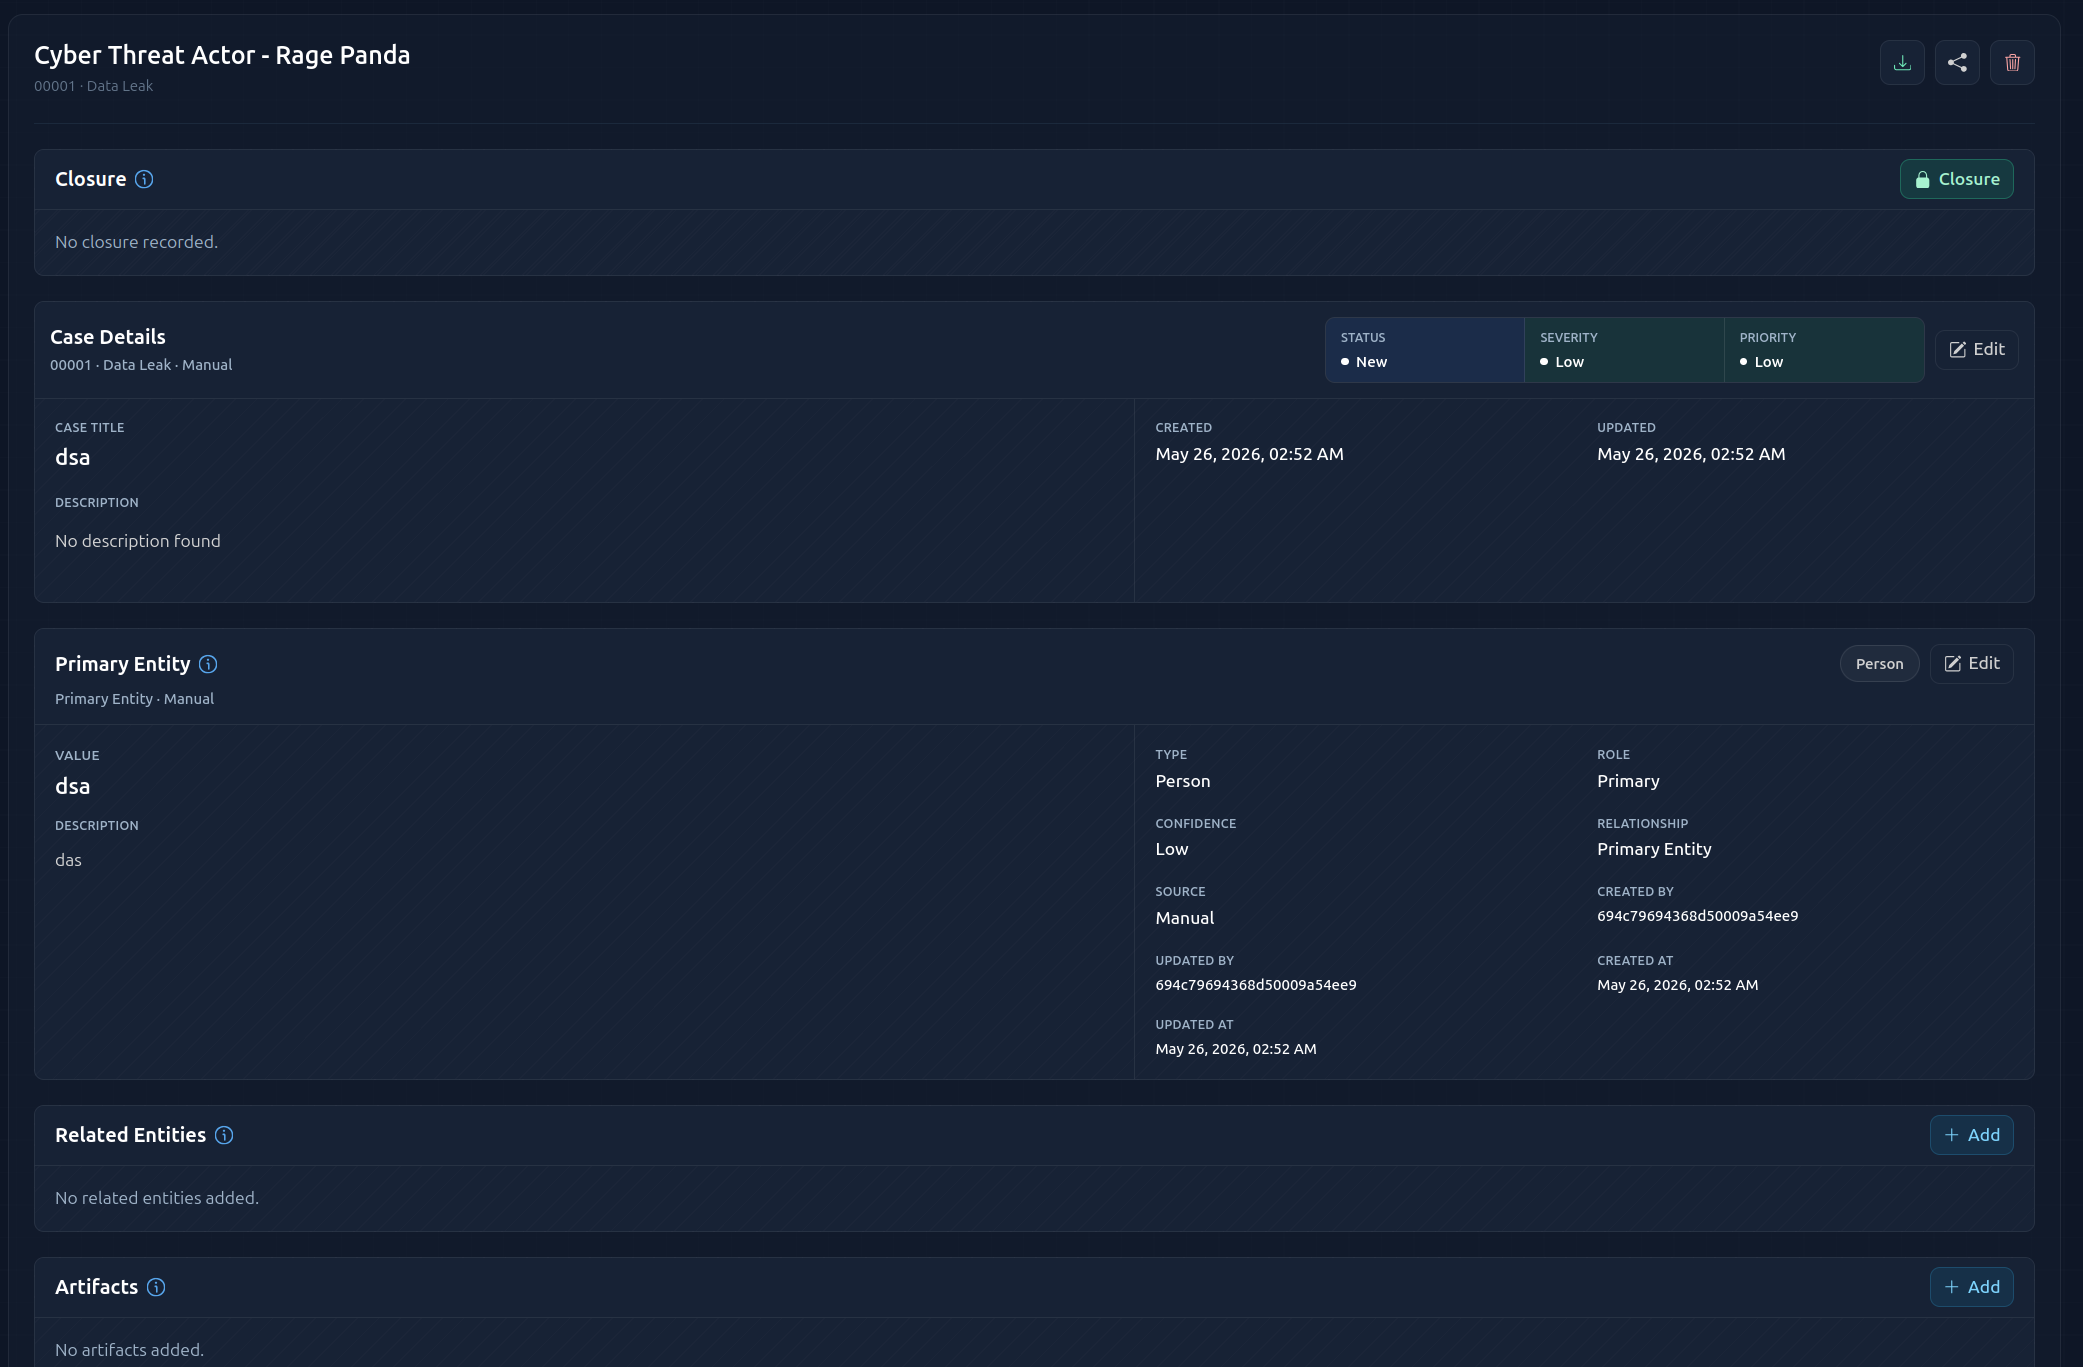This screenshot has height=1367, width=2083.
Task: Click Role value 'Primary'
Action: click(1628, 781)
